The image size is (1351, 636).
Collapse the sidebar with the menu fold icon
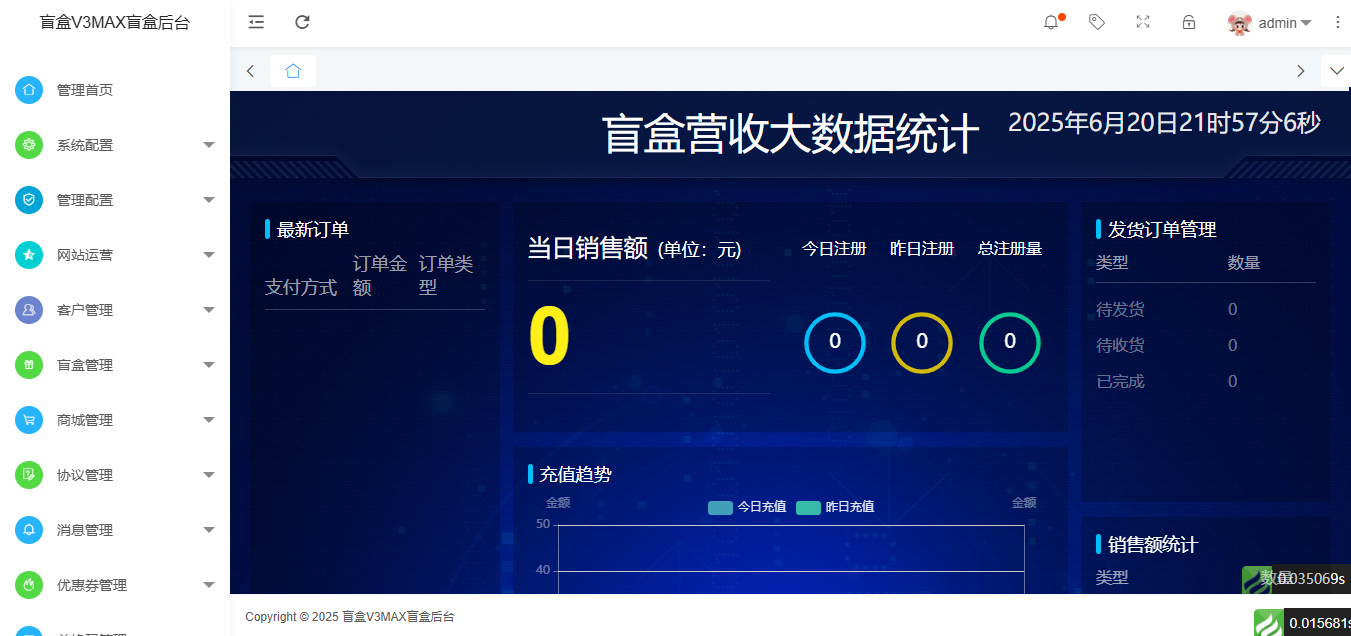point(256,22)
